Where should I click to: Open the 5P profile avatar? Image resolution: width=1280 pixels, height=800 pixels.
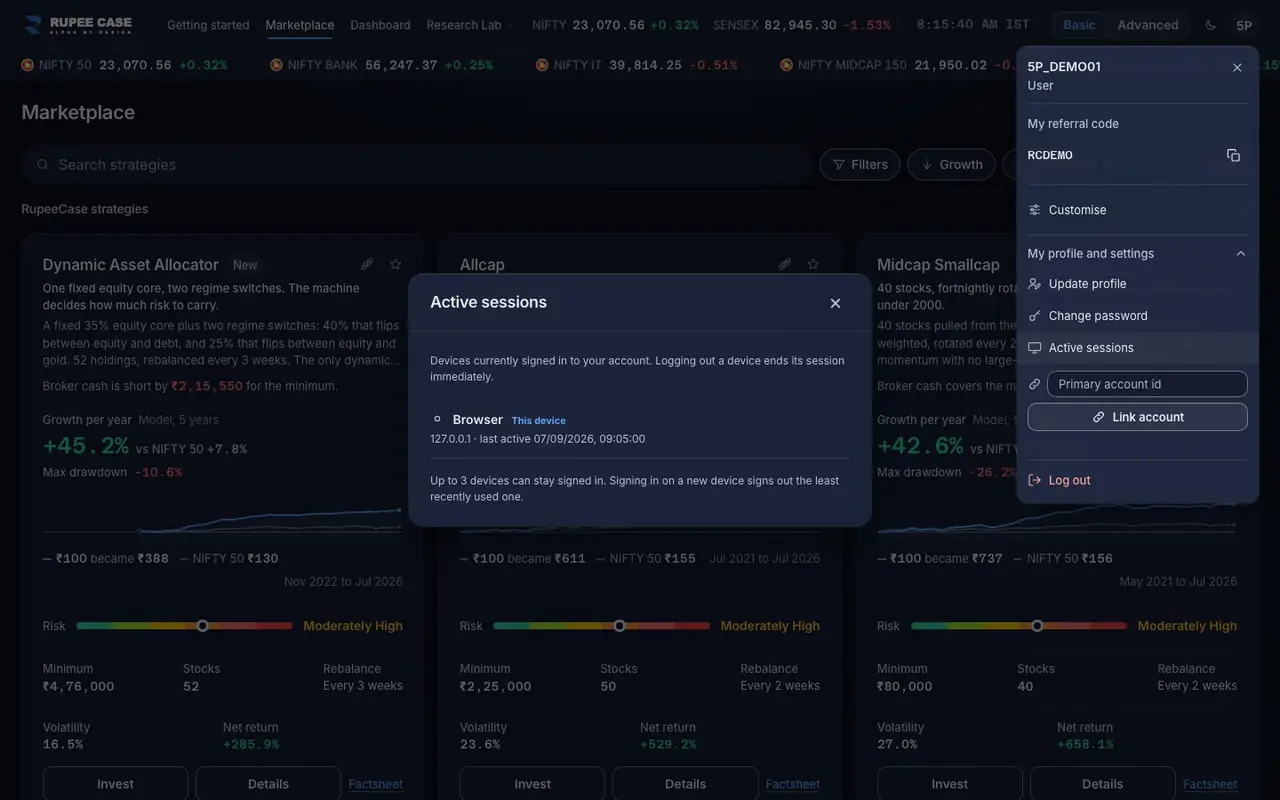coord(1244,25)
